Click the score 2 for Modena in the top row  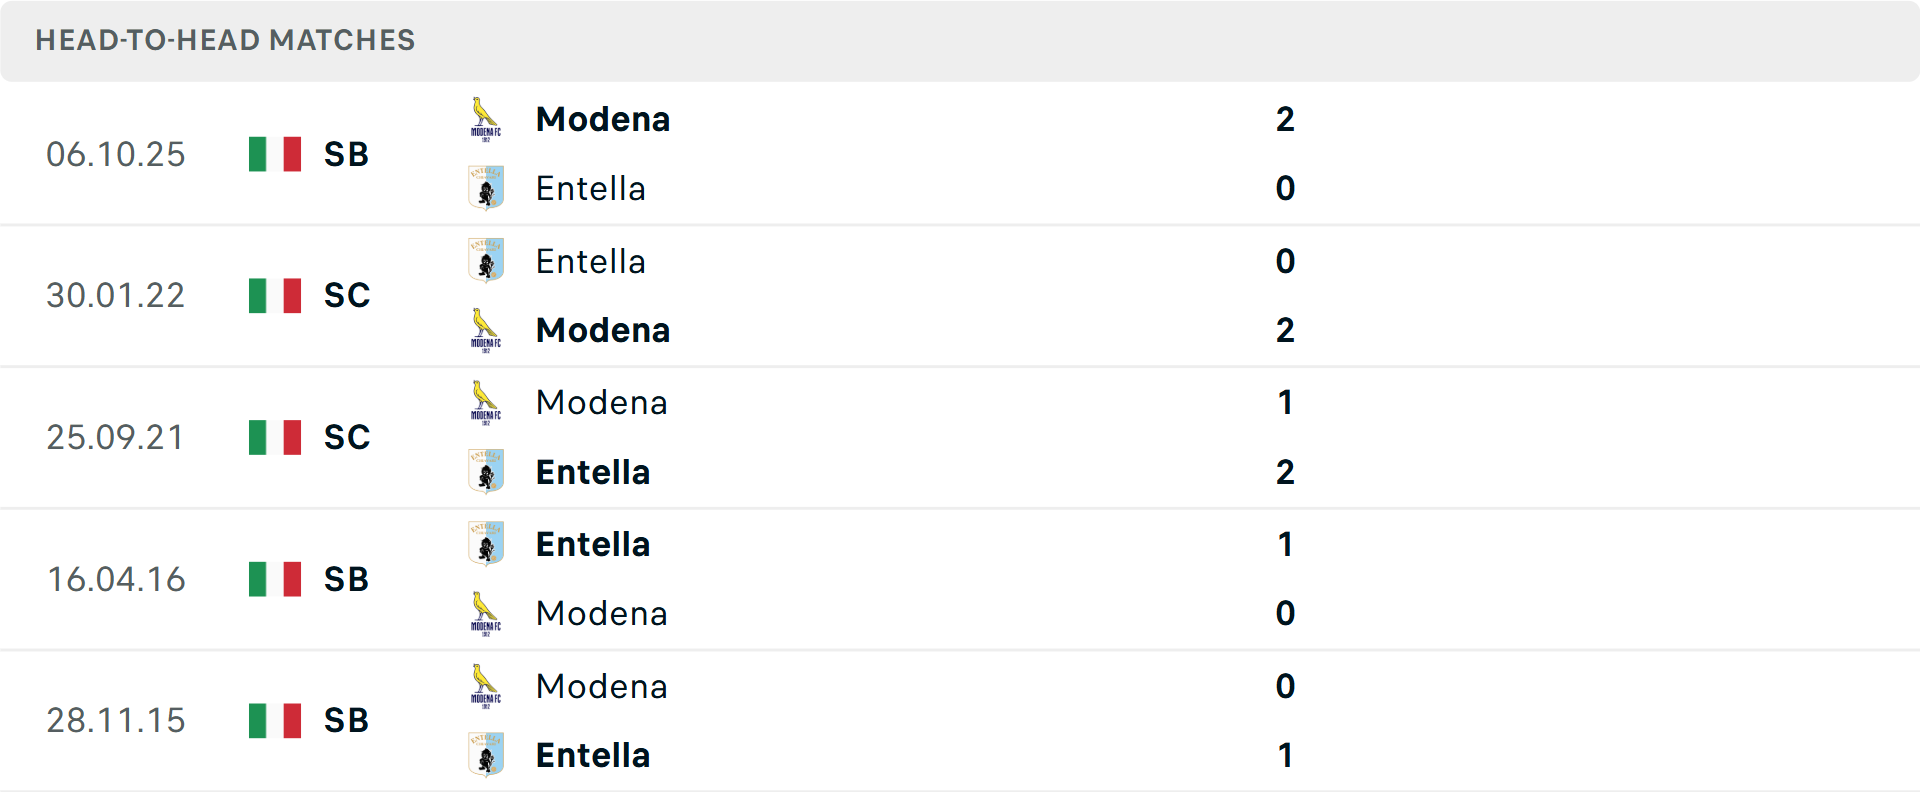(x=1285, y=118)
